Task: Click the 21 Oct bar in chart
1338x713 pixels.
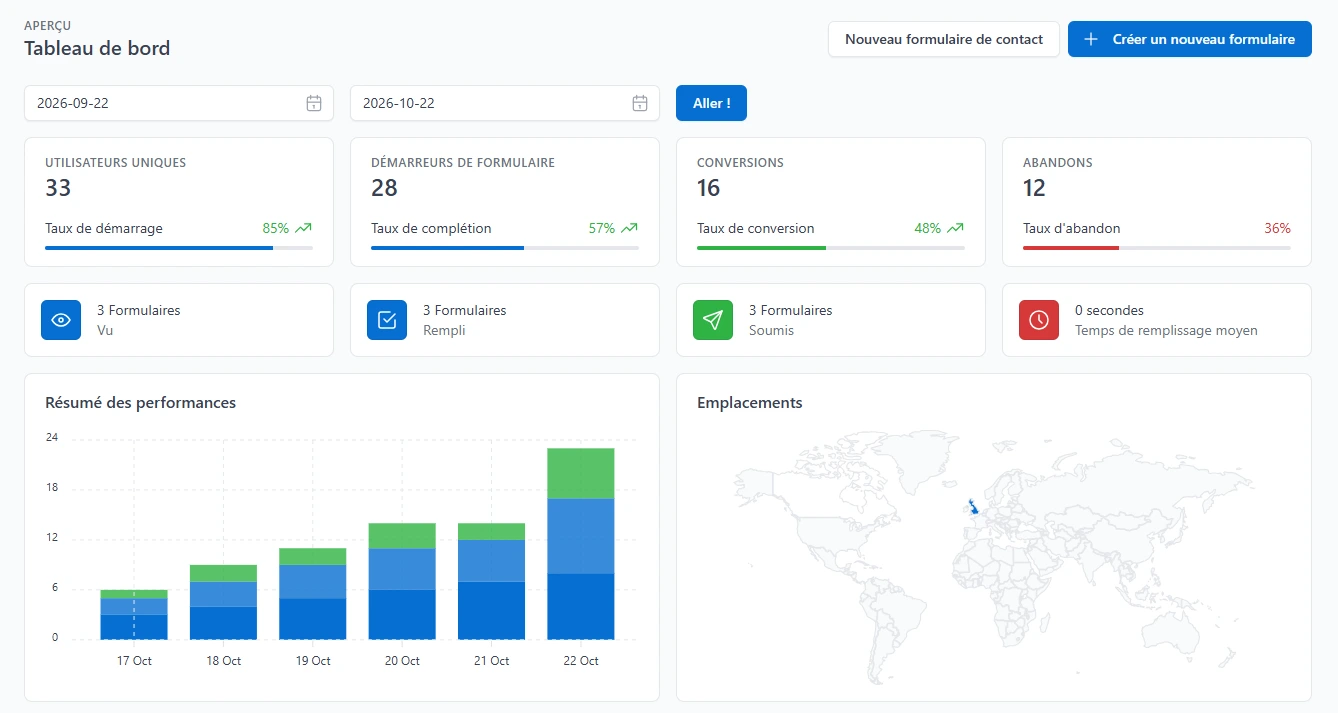Action: click(492, 581)
